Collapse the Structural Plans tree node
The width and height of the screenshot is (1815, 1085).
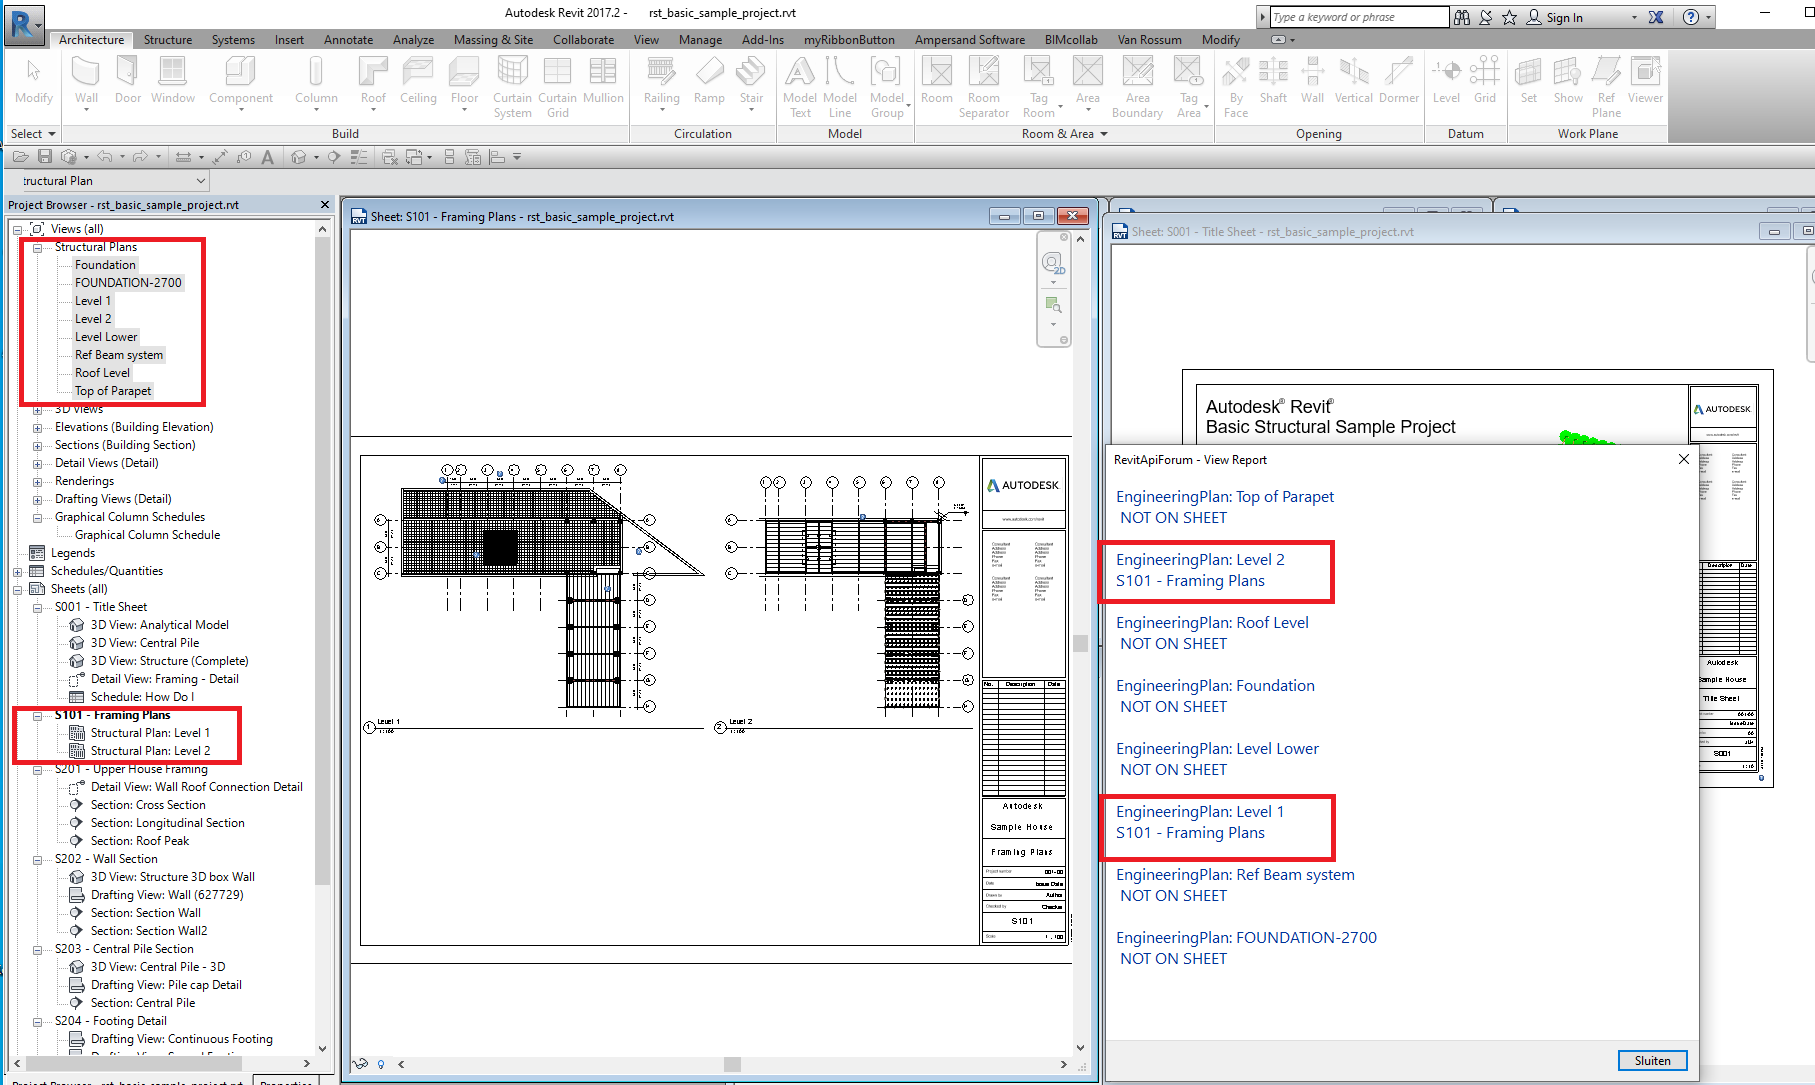pos(36,246)
